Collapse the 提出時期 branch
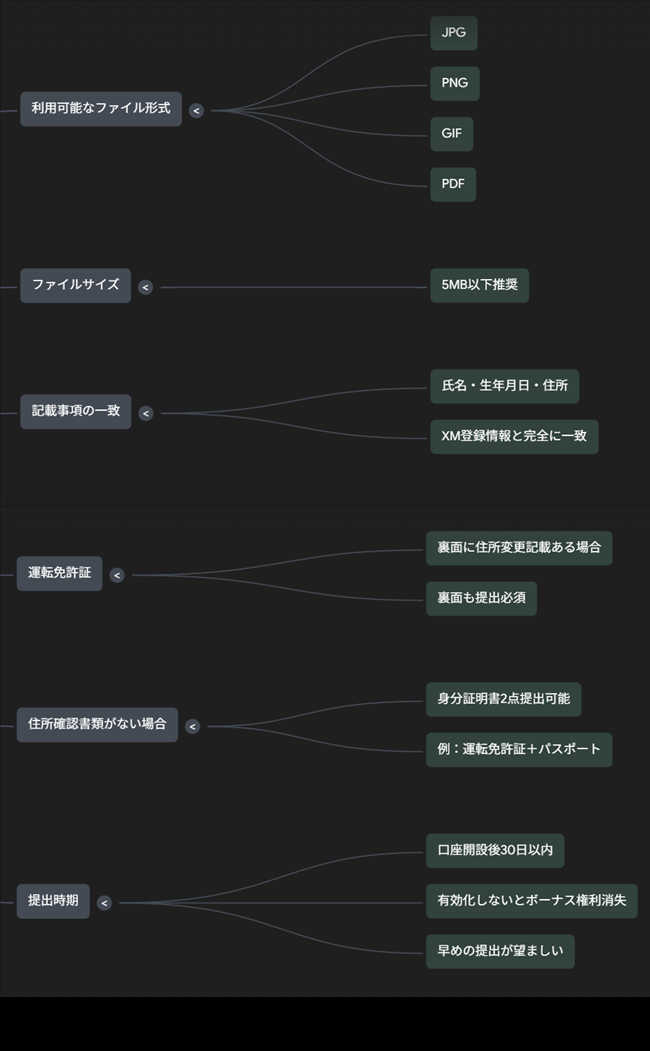650x1051 pixels. [x=104, y=903]
